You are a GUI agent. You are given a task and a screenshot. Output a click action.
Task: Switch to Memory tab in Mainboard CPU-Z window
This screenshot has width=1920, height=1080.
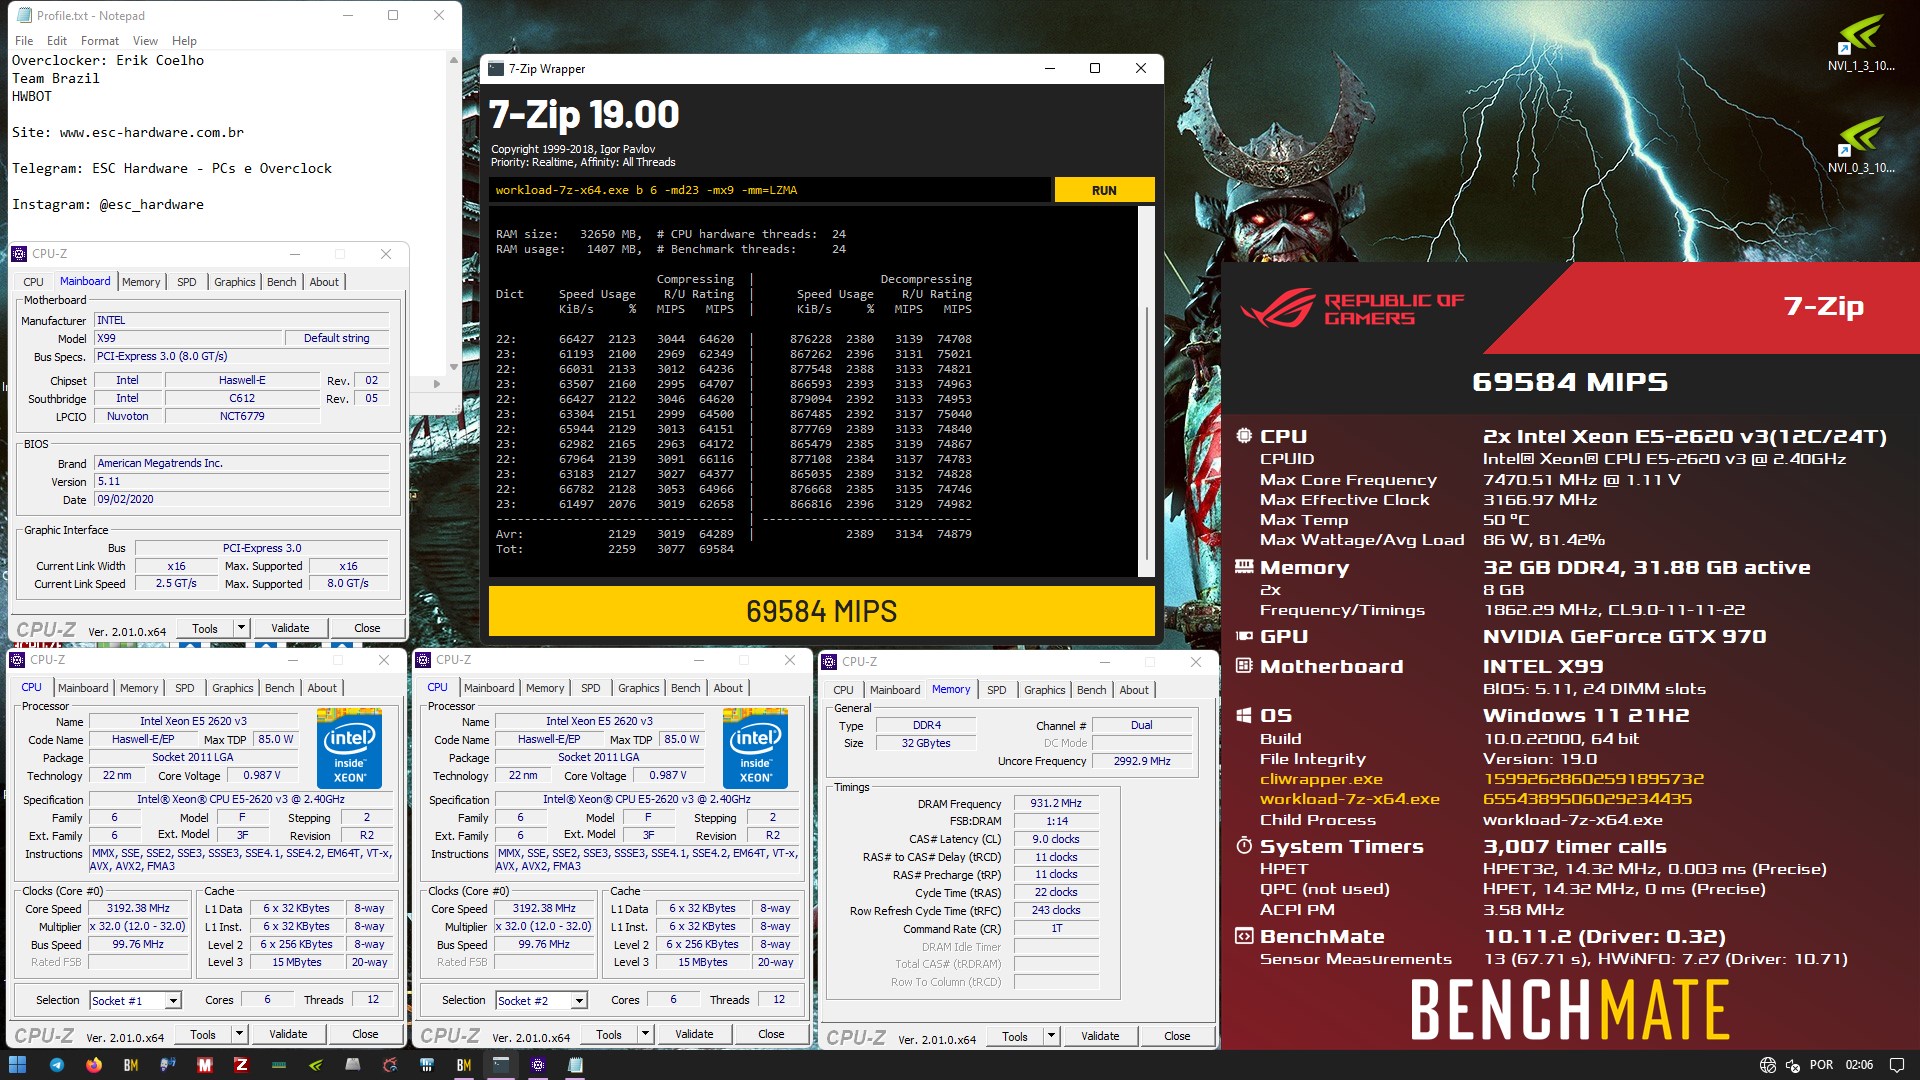click(x=141, y=282)
